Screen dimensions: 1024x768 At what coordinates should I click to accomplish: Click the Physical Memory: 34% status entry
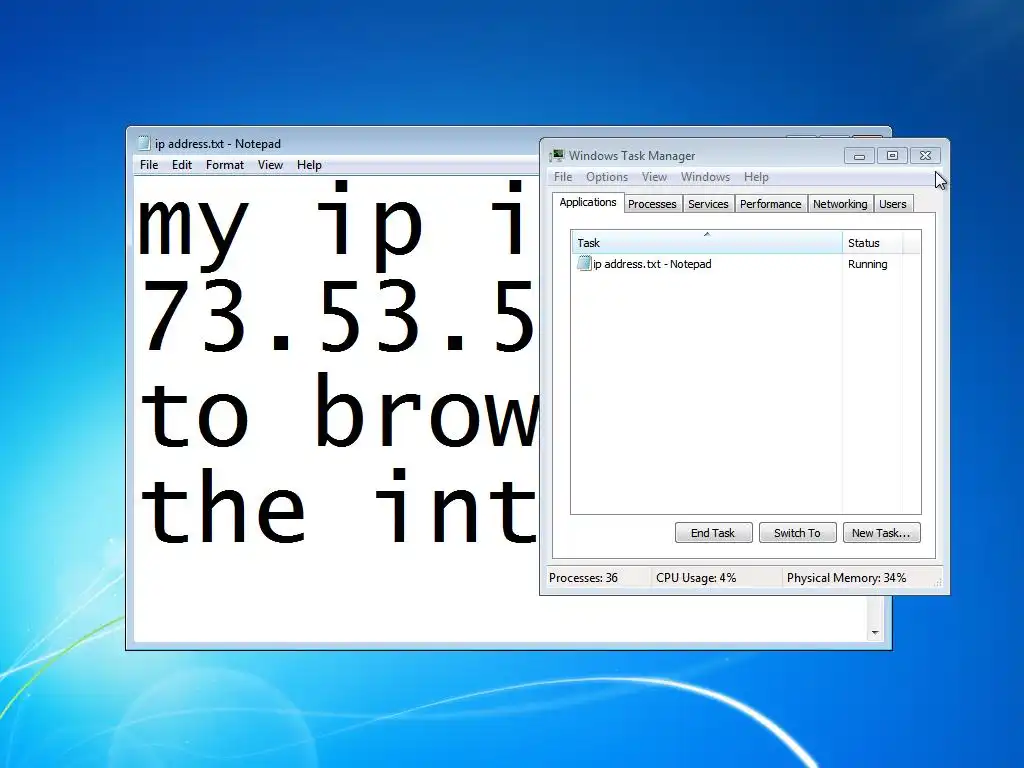point(846,578)
